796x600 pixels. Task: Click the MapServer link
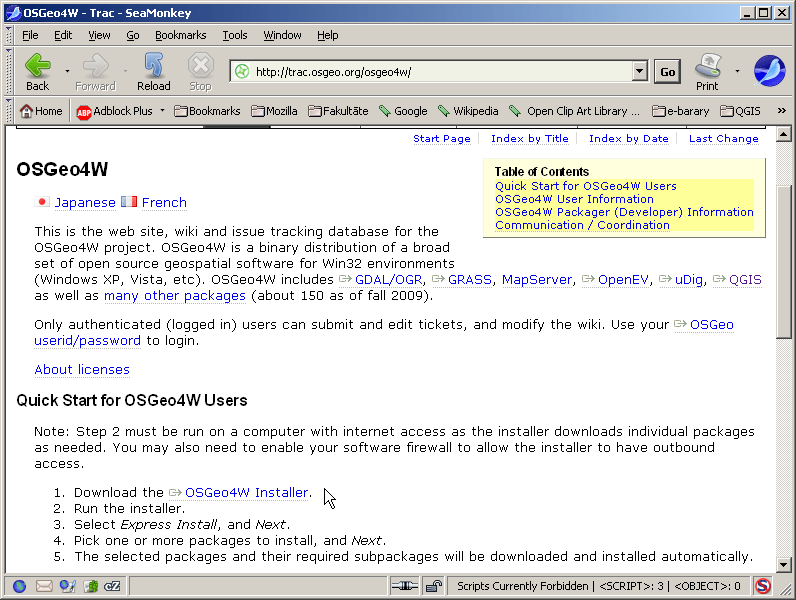click(x=537, y=280)
